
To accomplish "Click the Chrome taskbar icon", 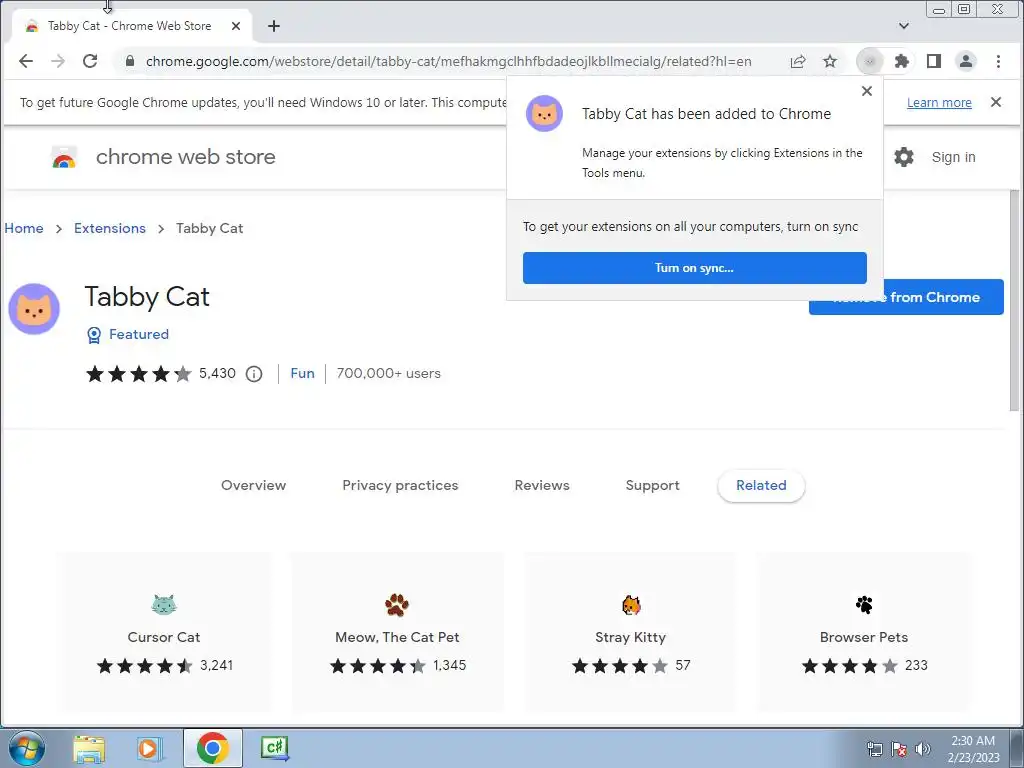I will (212, 748).
